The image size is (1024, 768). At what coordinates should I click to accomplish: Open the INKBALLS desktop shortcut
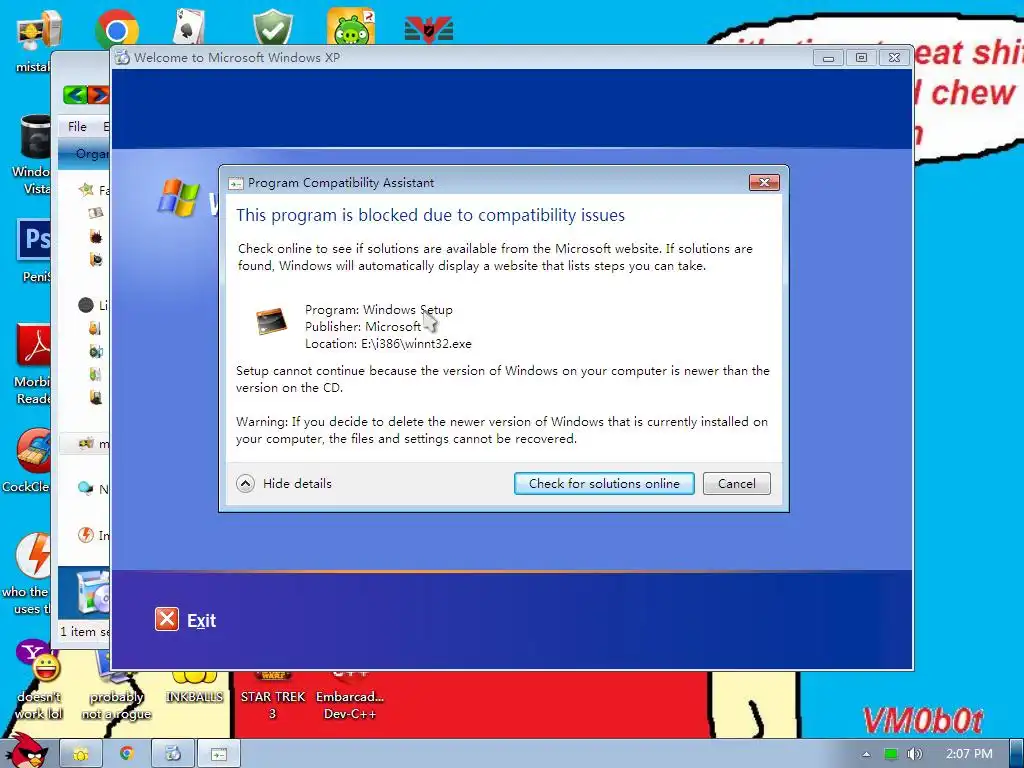click(195, 689)
